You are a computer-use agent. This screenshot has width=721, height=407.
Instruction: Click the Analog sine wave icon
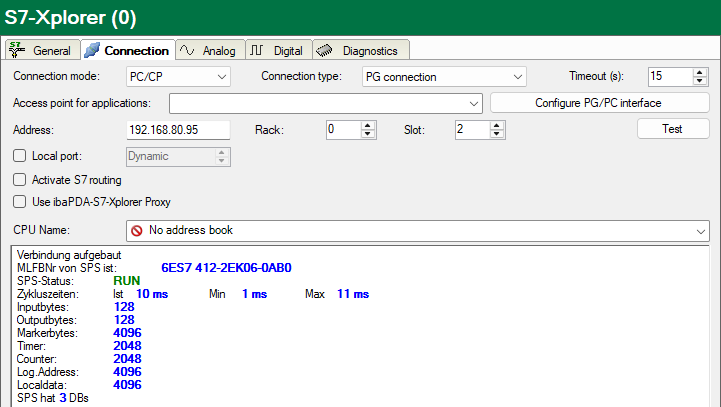pyautogui.click(x=187, y=50)
